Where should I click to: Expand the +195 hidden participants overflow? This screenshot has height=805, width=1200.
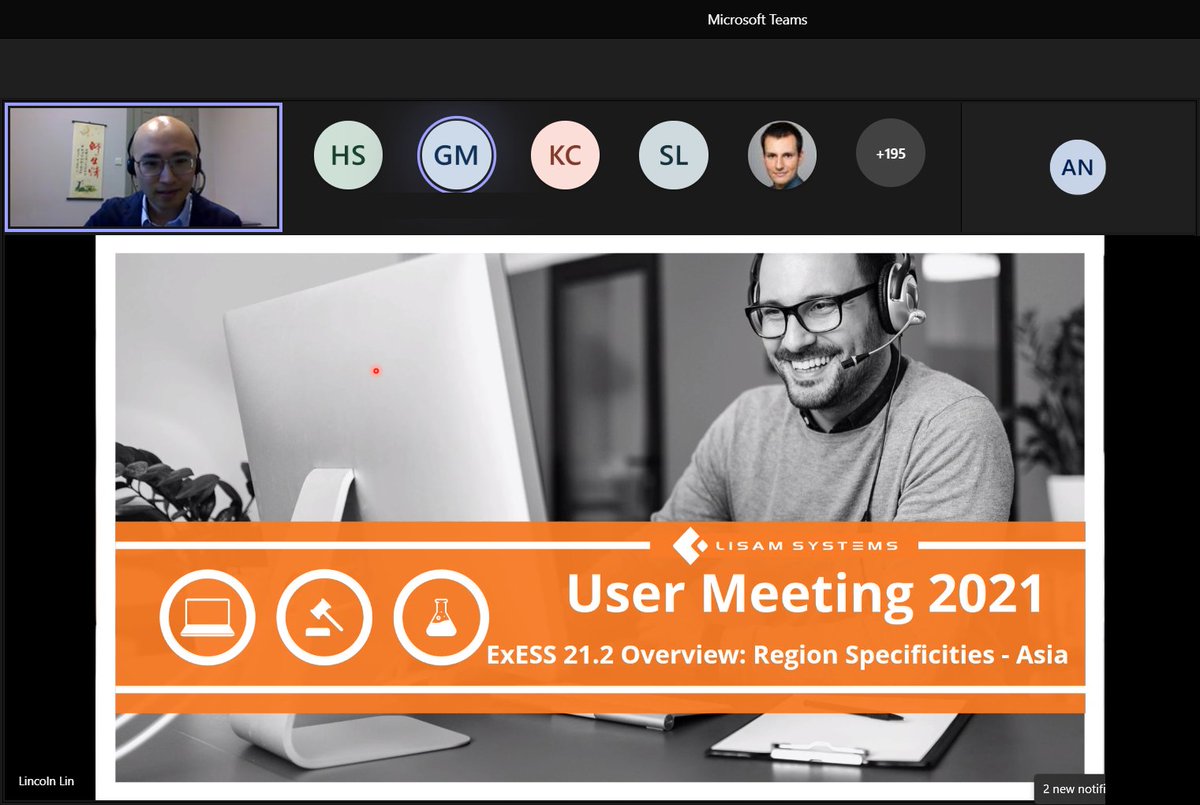coord(890,155)
